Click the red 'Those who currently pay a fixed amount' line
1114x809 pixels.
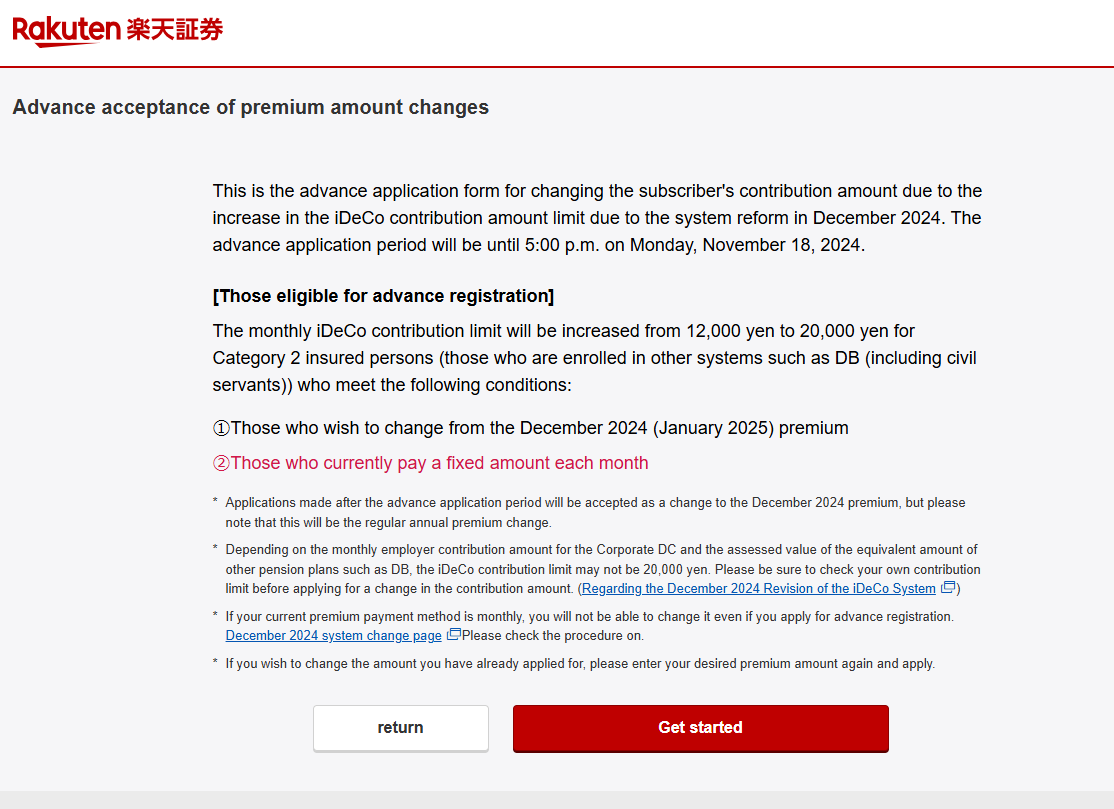[431, 463]
